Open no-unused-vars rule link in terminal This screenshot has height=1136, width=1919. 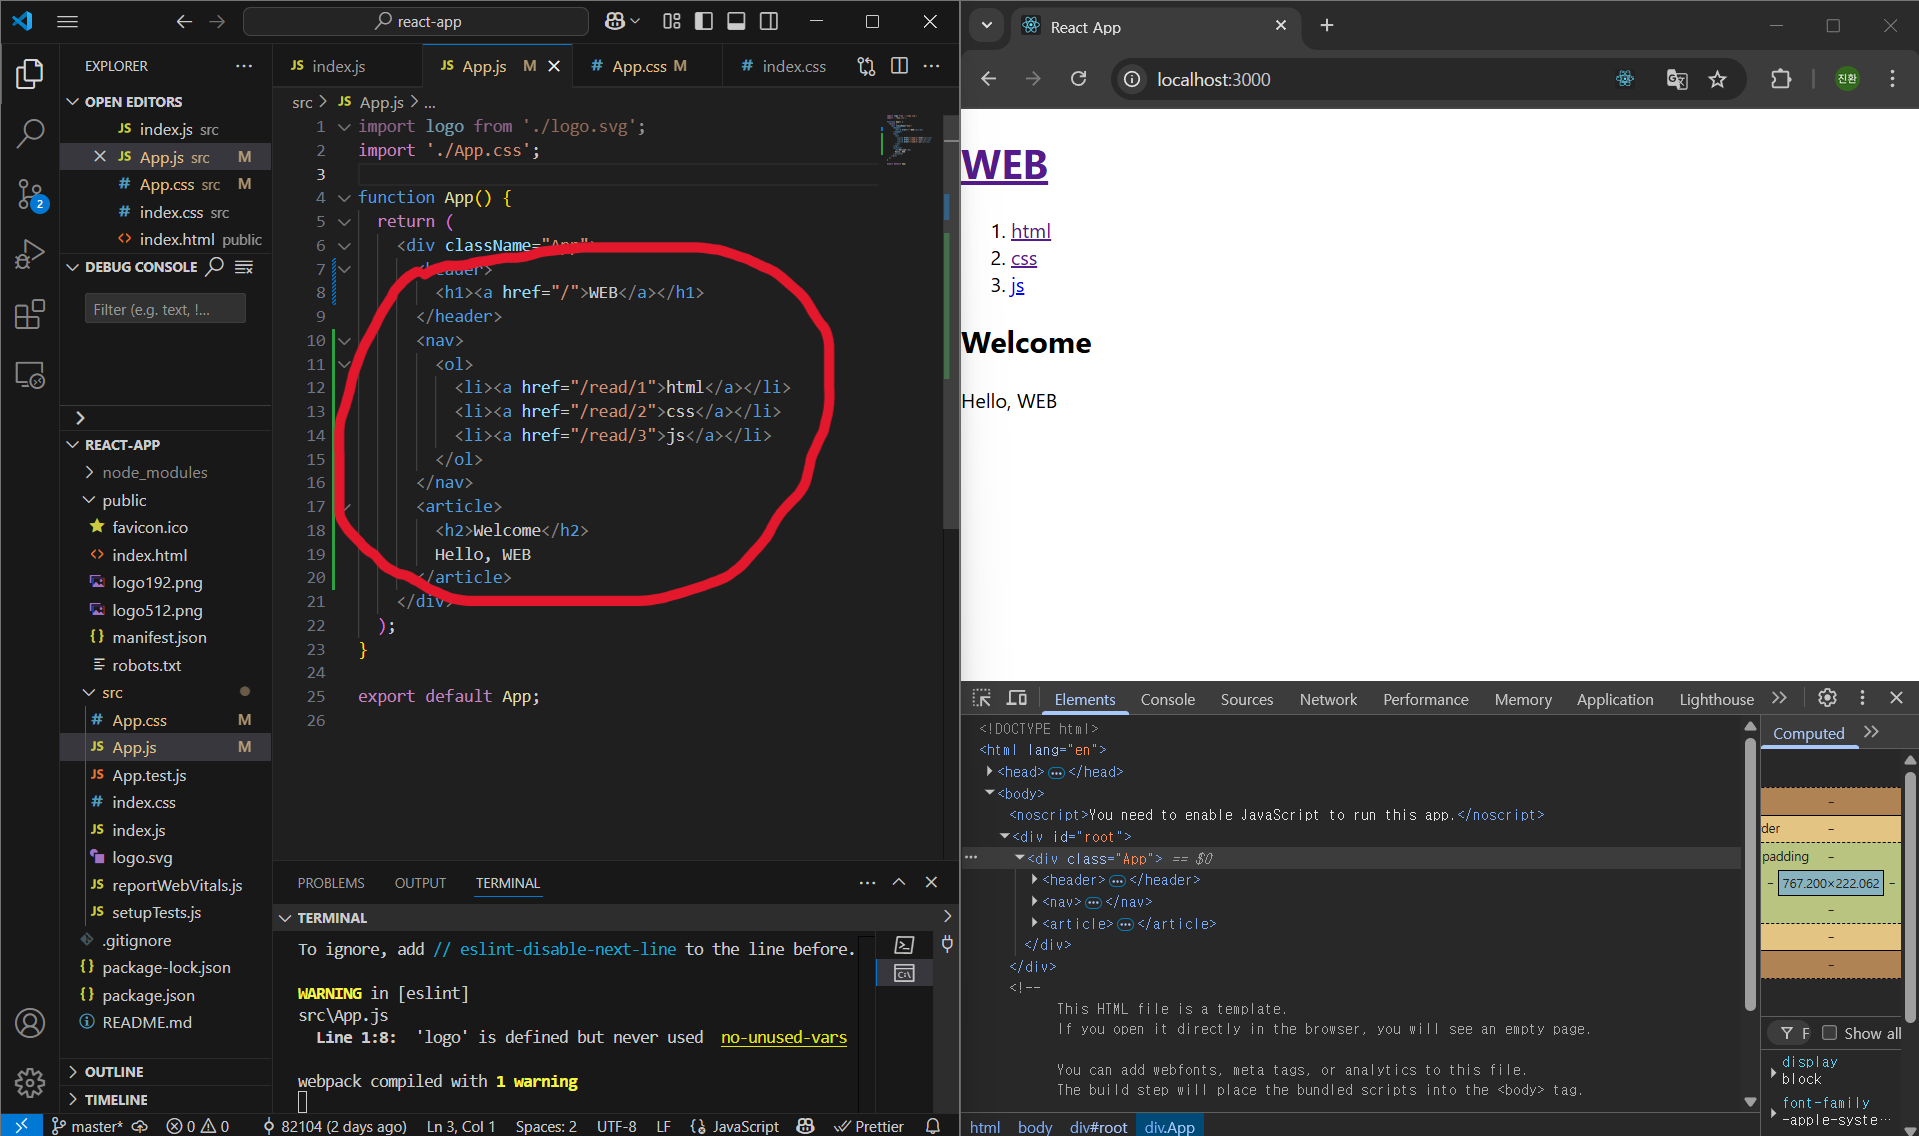click(784, 1038)
